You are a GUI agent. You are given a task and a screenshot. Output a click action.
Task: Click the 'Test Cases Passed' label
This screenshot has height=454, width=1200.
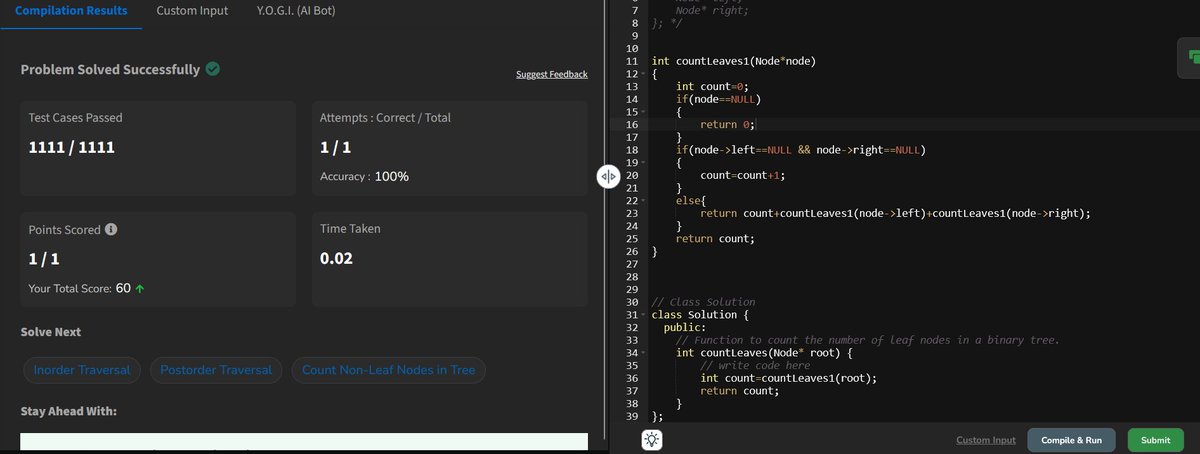[x=76, y=117]
